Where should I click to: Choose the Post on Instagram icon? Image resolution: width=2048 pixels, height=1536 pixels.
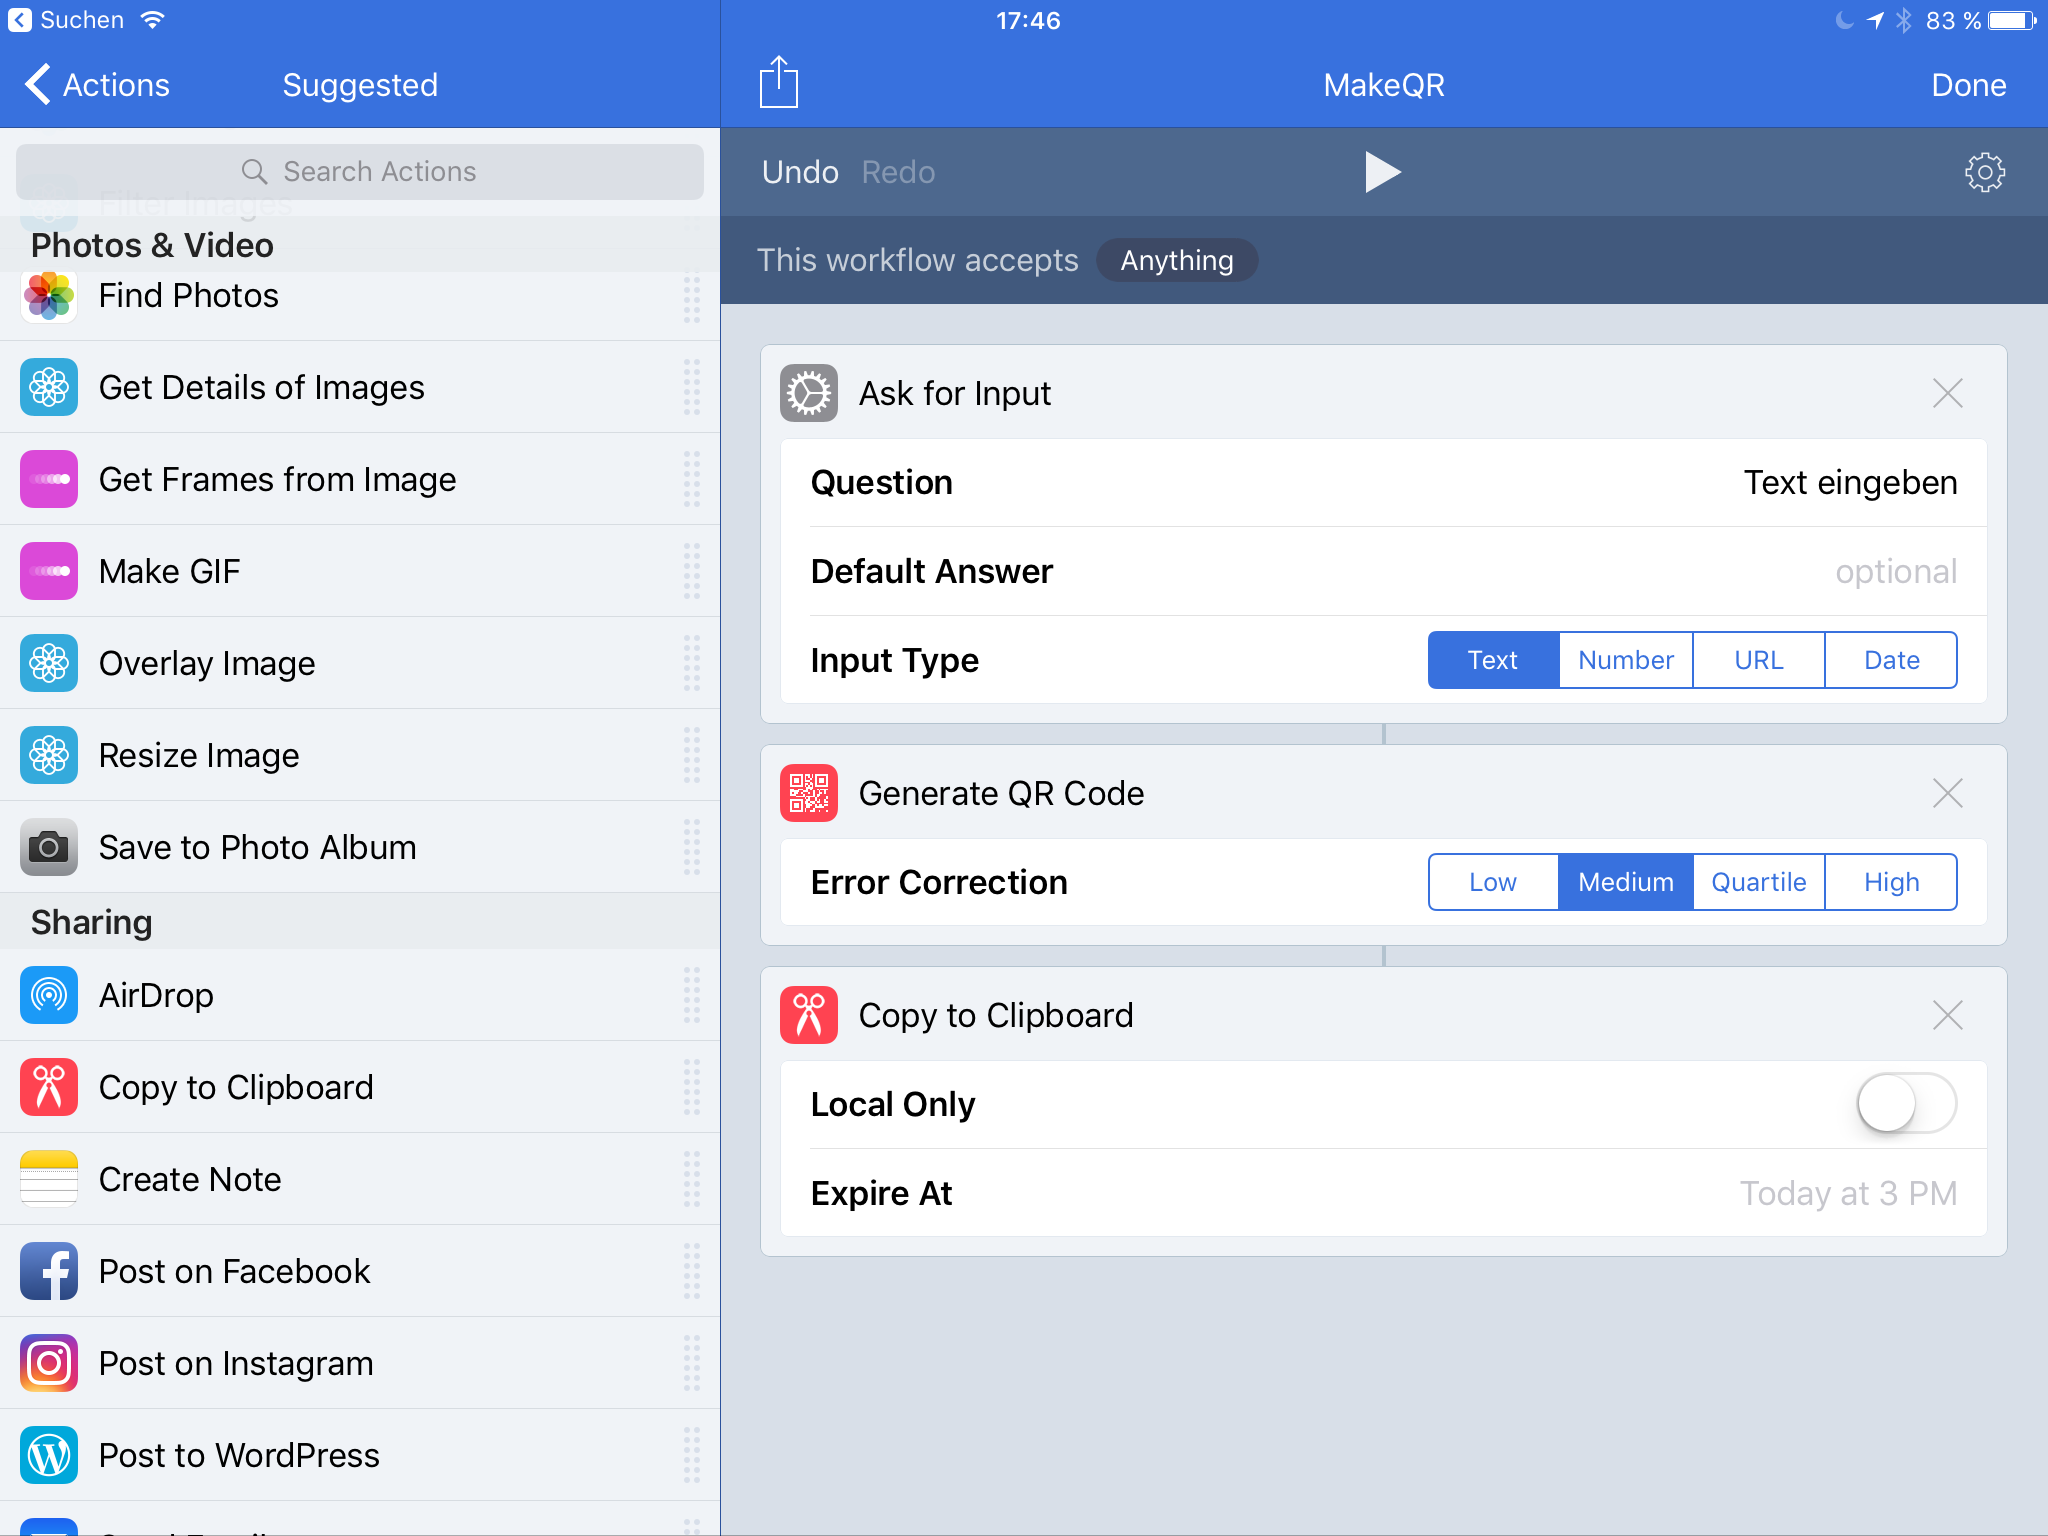pyautogui.click(x=49, y=1363)
